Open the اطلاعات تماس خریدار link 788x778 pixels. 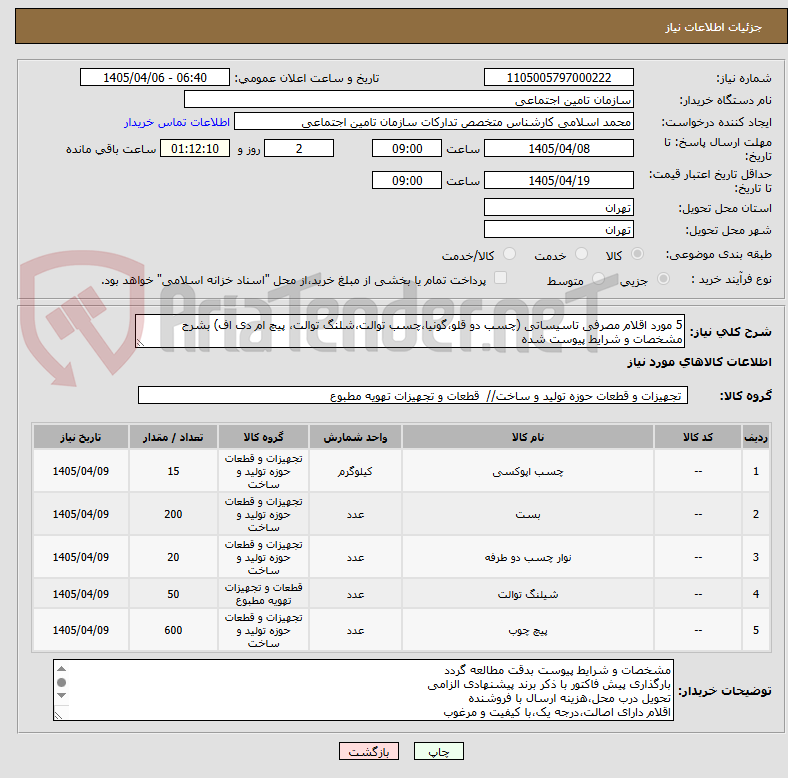(x=177, y=122)
